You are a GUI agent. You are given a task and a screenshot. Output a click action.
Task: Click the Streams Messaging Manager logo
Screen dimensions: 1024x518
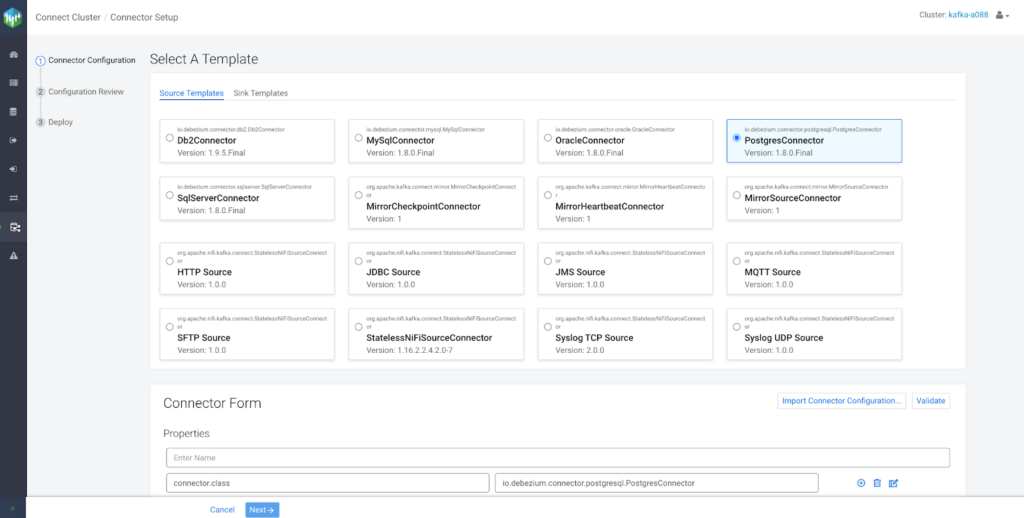pyautogui.click(x=13, y=17)
